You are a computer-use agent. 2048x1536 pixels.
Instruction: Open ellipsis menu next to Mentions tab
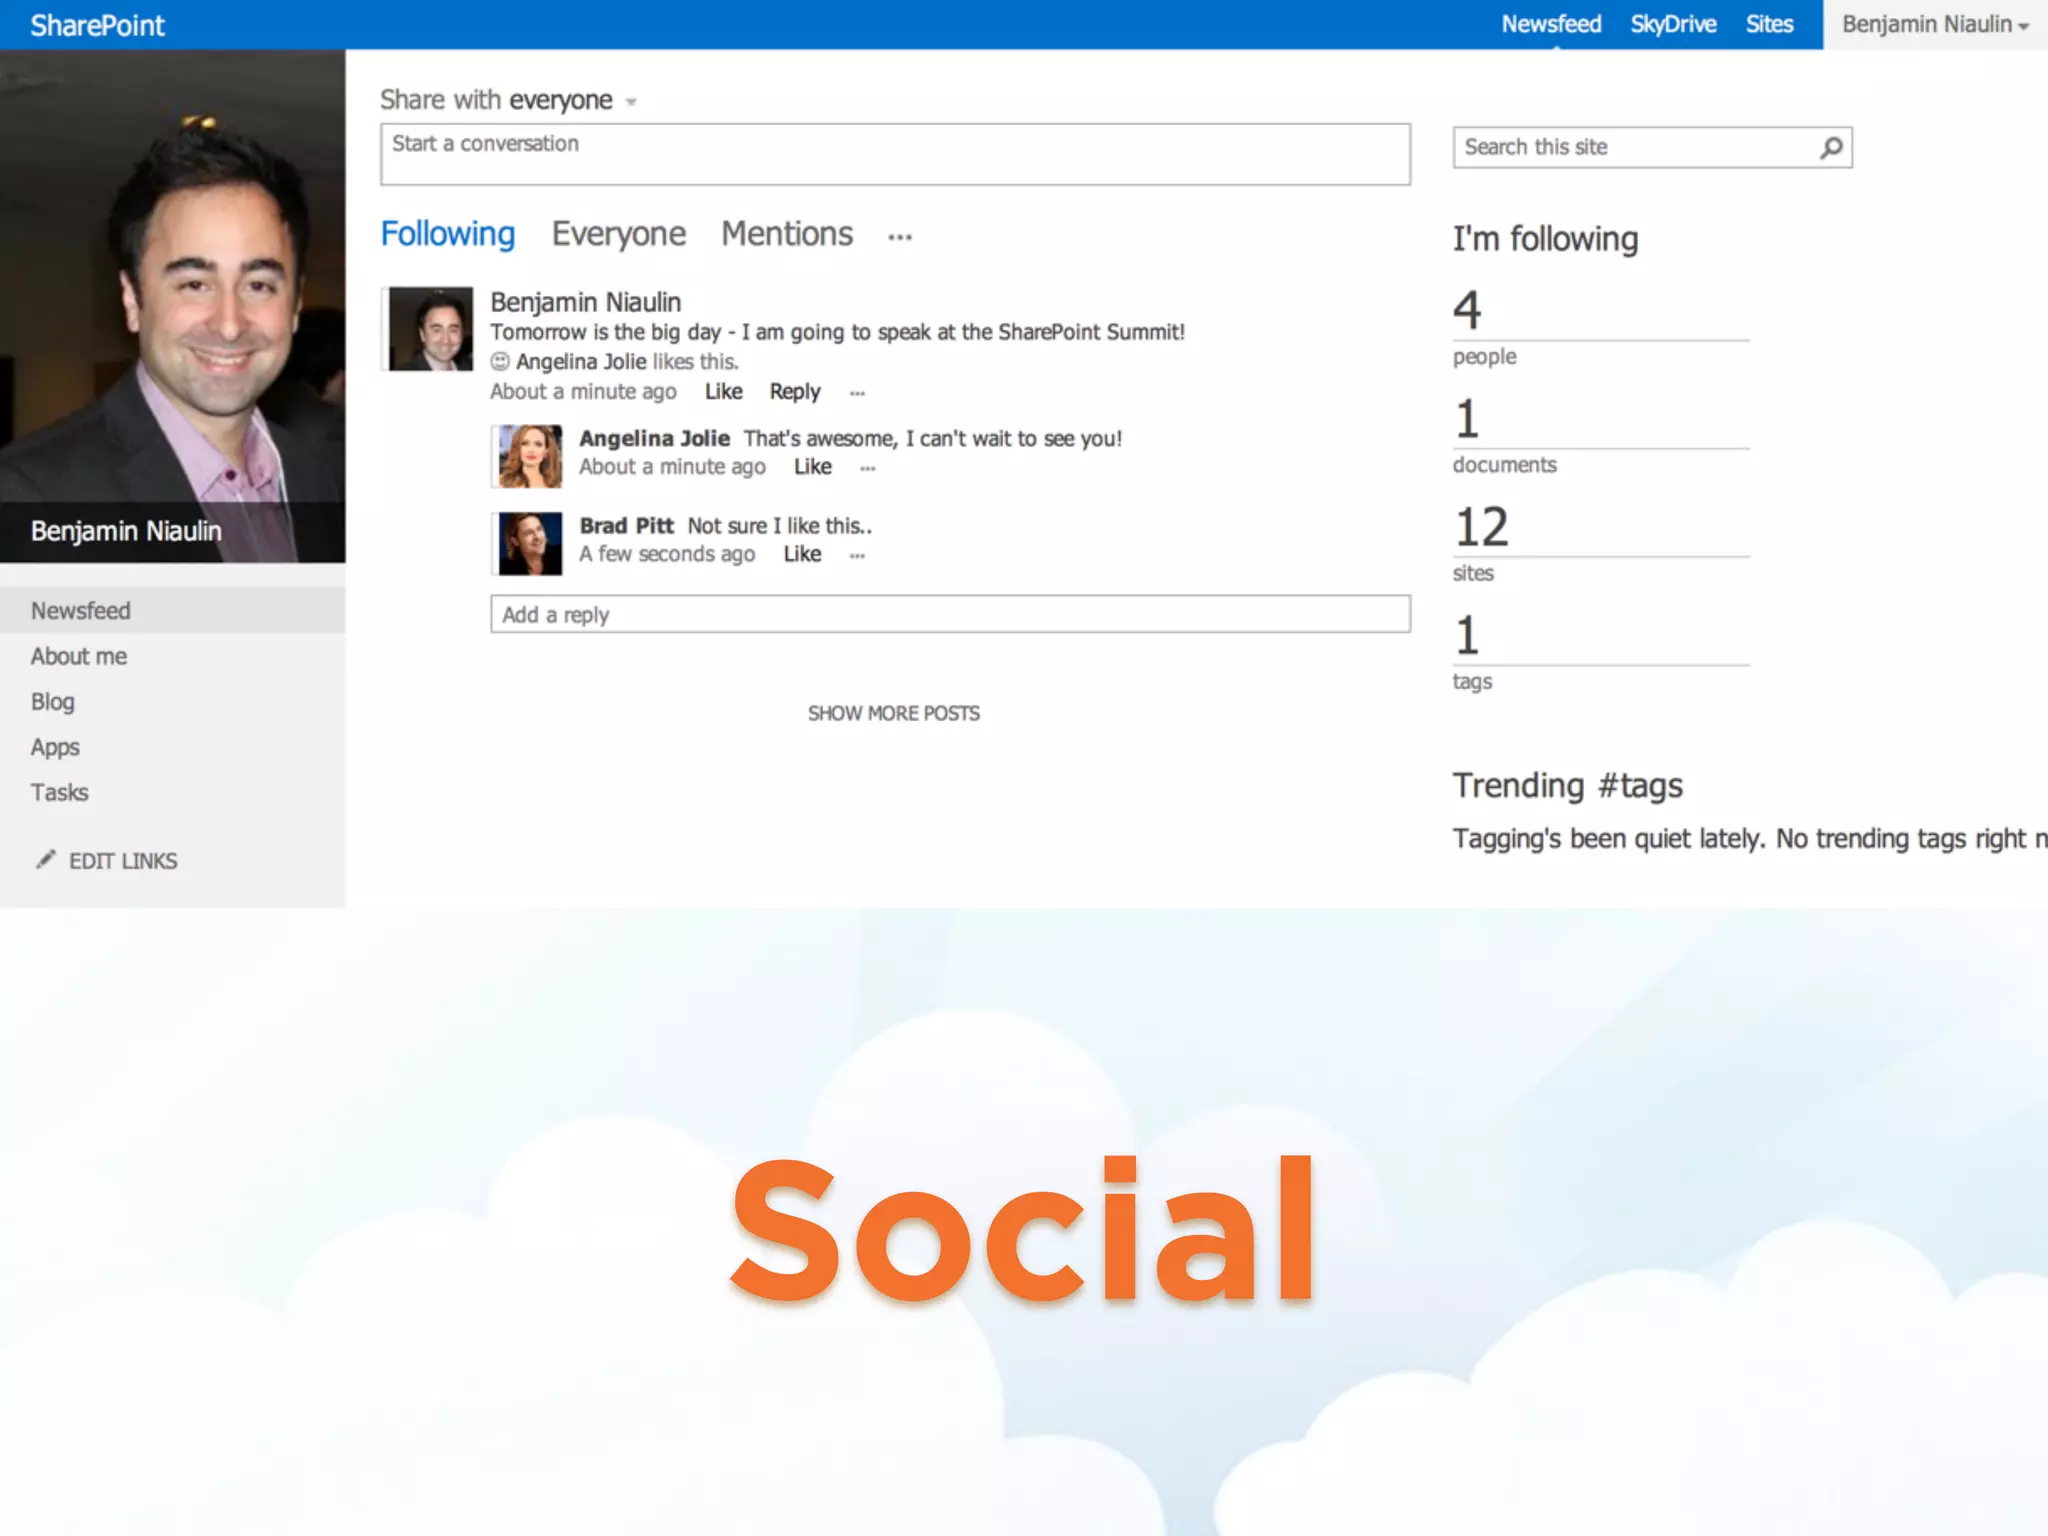900,237
